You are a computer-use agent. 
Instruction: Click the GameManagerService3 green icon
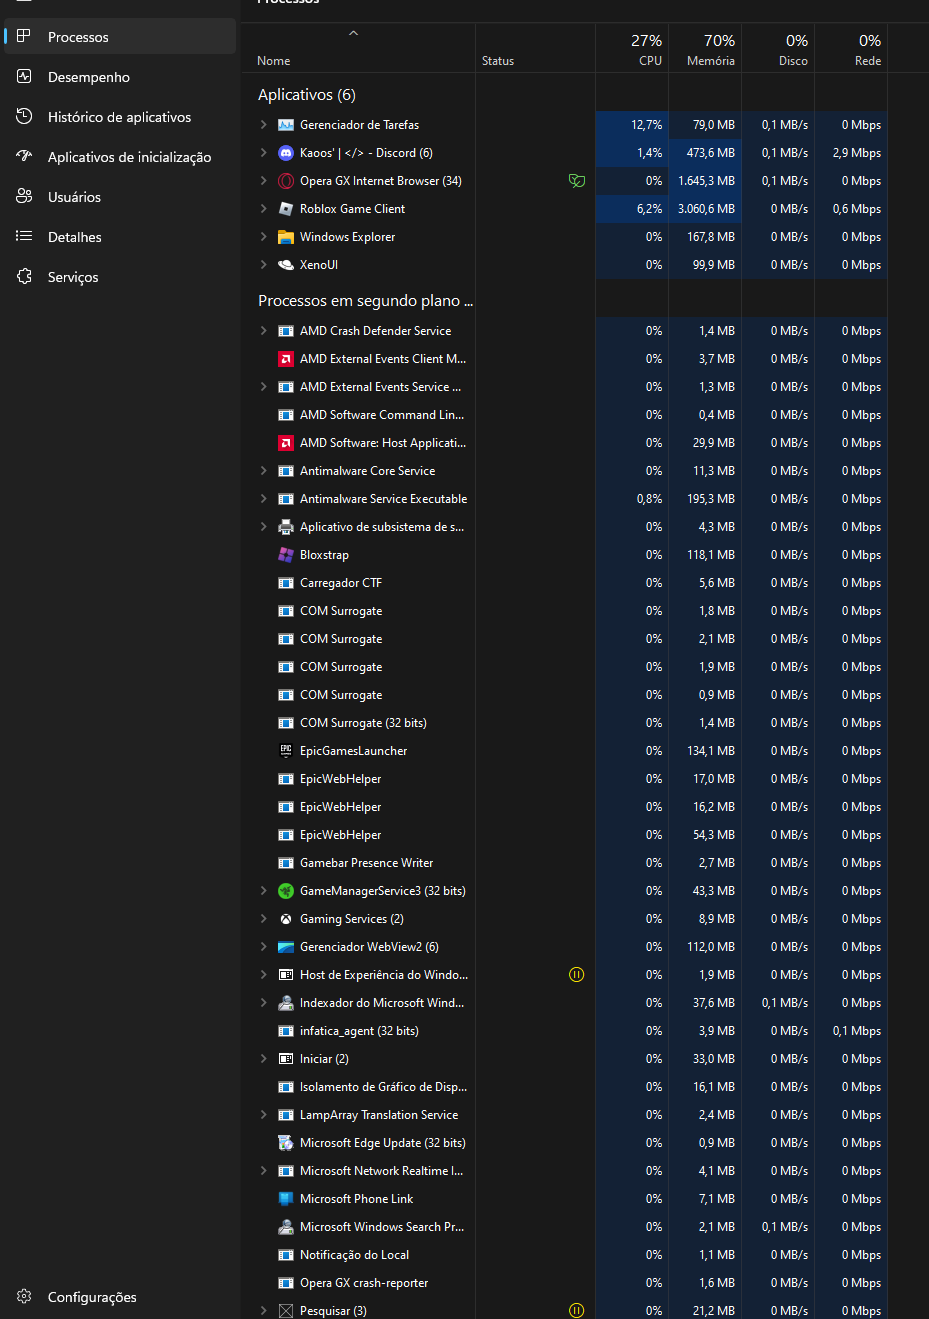click(x=286, y=891)
